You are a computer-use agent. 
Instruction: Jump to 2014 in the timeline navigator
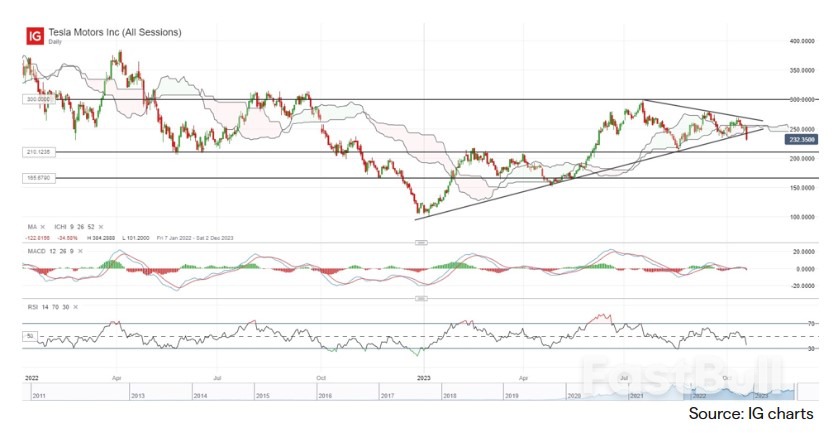coord(200,396)
